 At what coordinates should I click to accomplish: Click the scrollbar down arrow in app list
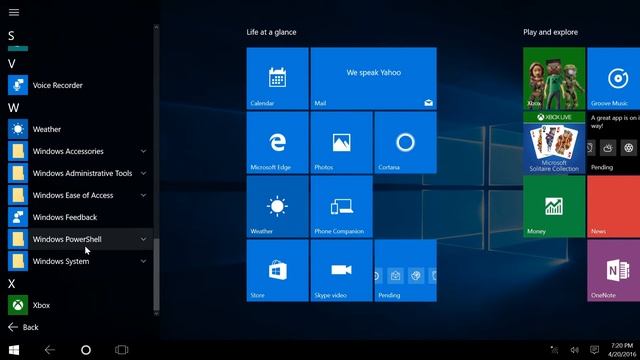(156, 313)
